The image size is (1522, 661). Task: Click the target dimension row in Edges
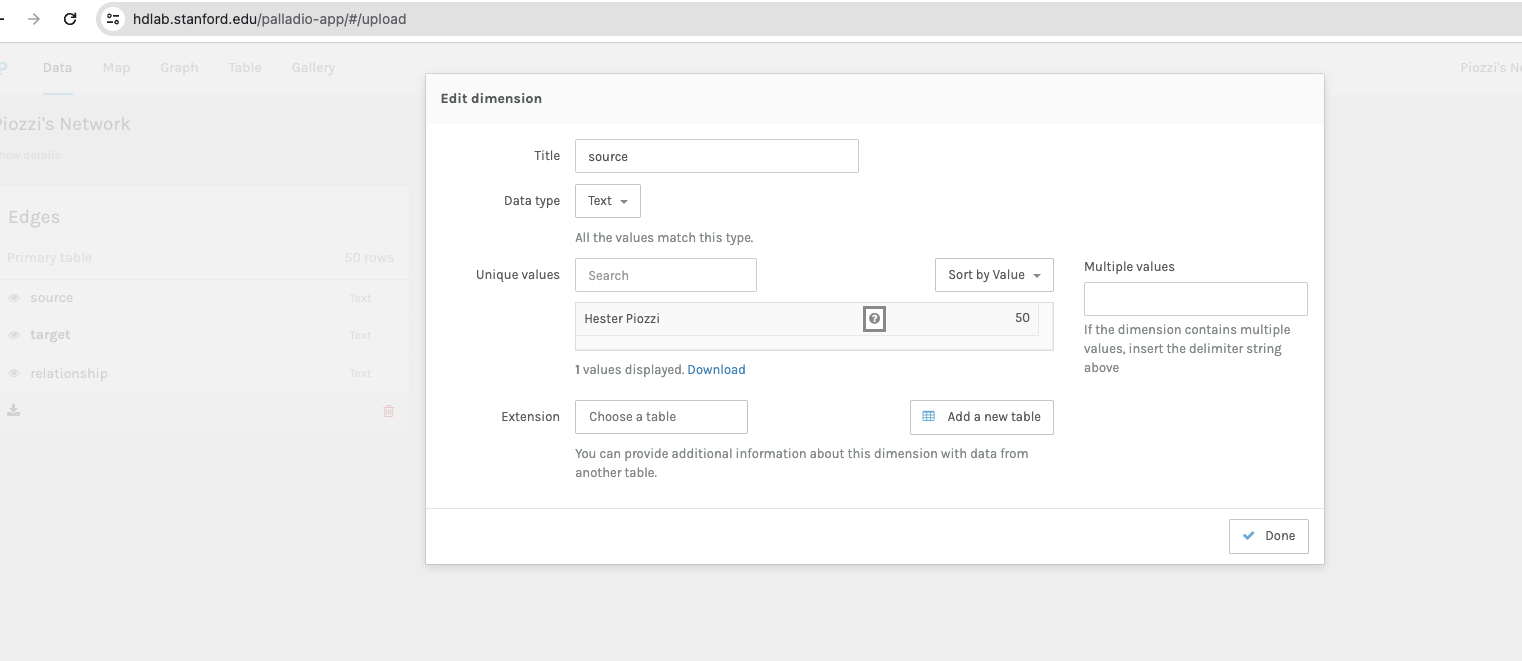tap(204, 335)
